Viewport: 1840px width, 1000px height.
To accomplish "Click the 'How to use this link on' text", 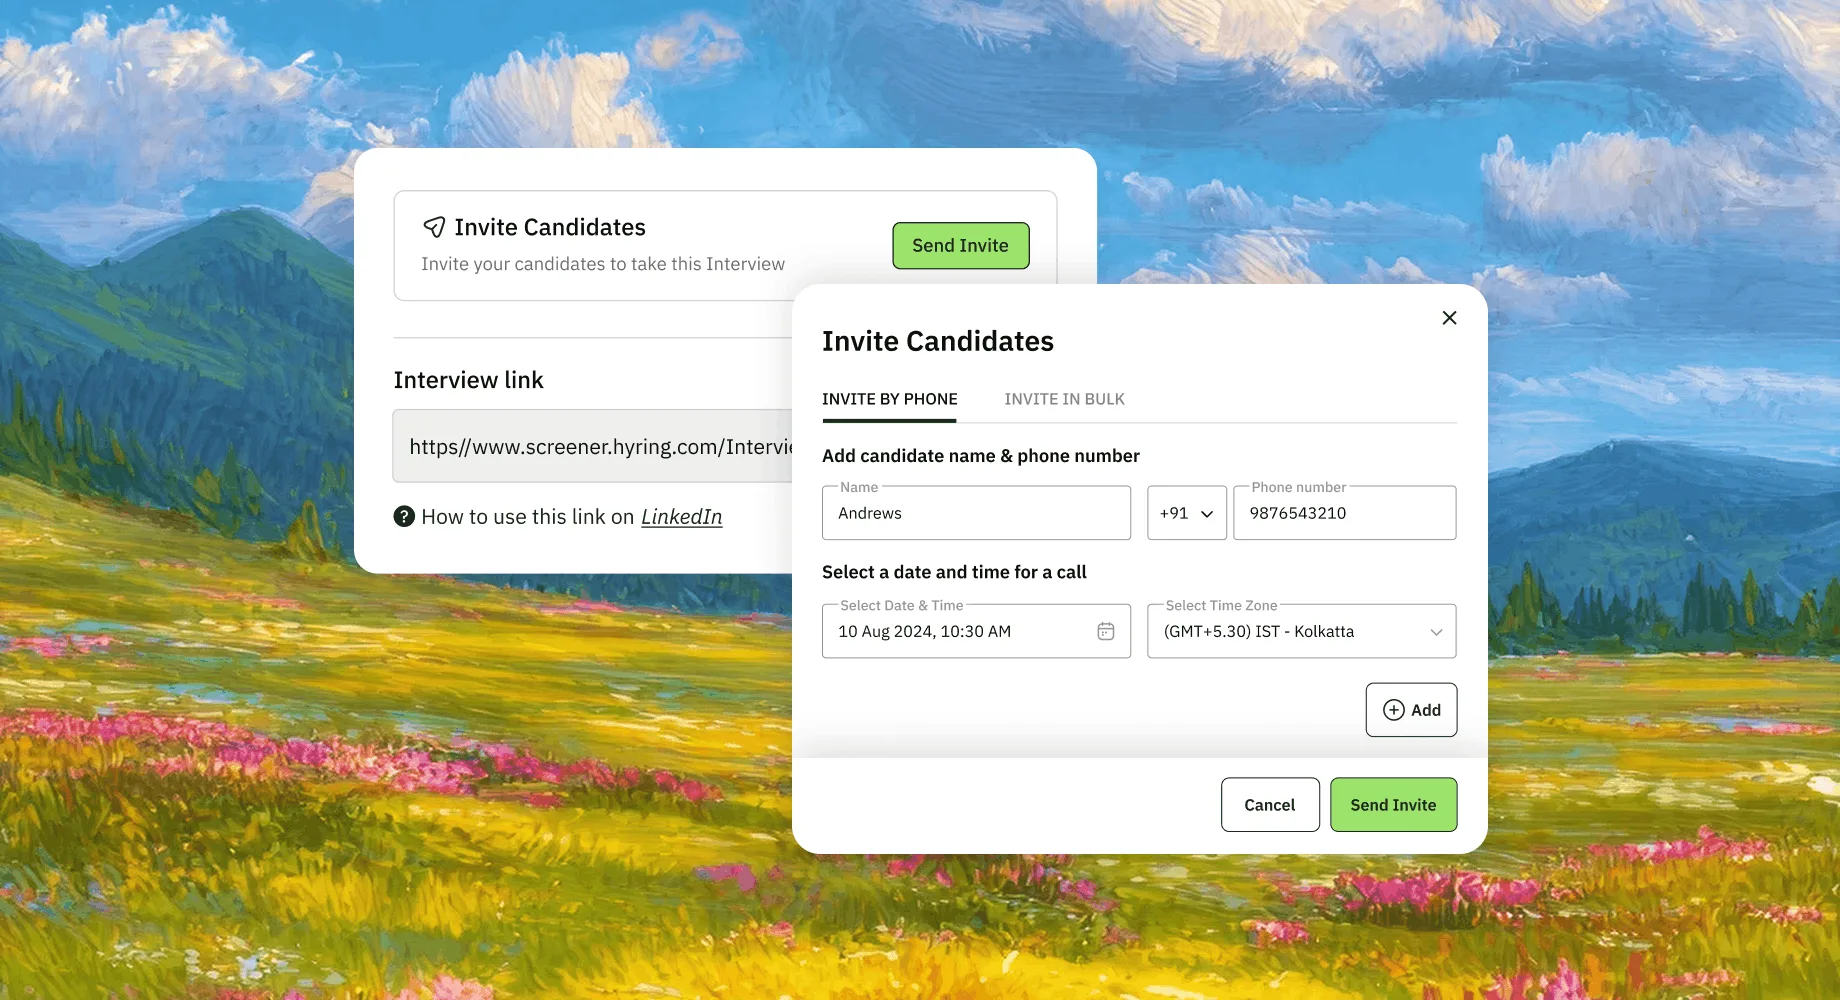I will click(528, 517).
